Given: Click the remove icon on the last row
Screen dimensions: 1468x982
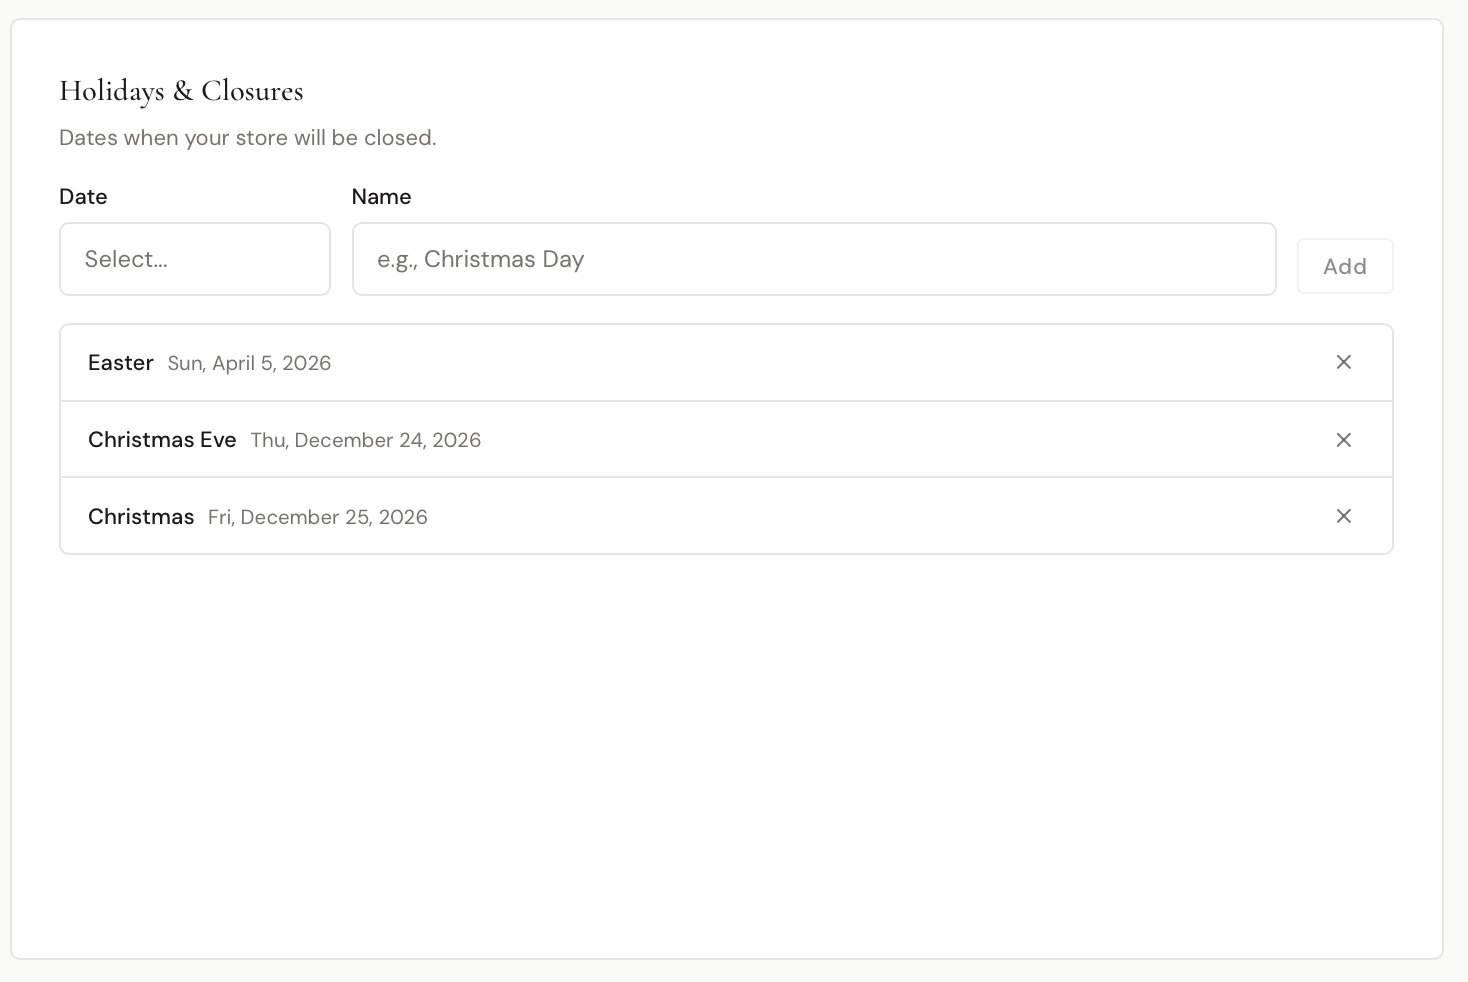Looking at the screenshot, I should click(x=1344, y=516).
